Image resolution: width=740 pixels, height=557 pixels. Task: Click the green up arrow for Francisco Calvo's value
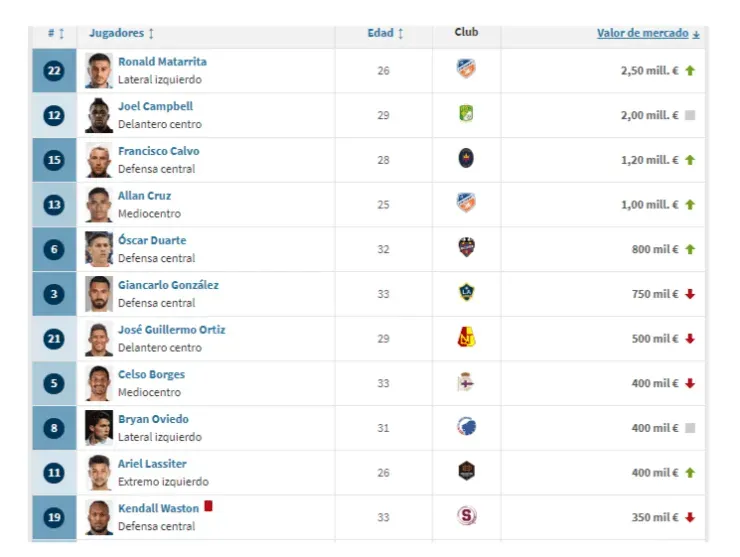690,160
